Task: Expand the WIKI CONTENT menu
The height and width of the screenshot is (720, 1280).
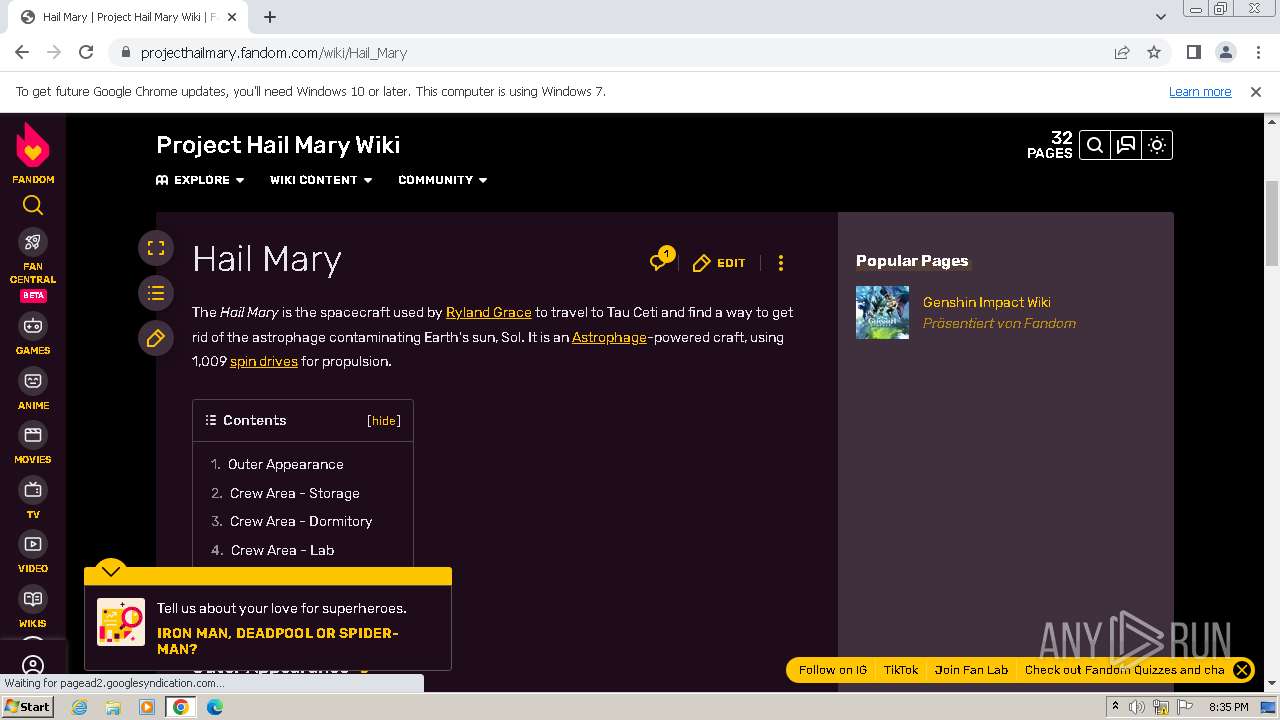Action: coord(321,180)
